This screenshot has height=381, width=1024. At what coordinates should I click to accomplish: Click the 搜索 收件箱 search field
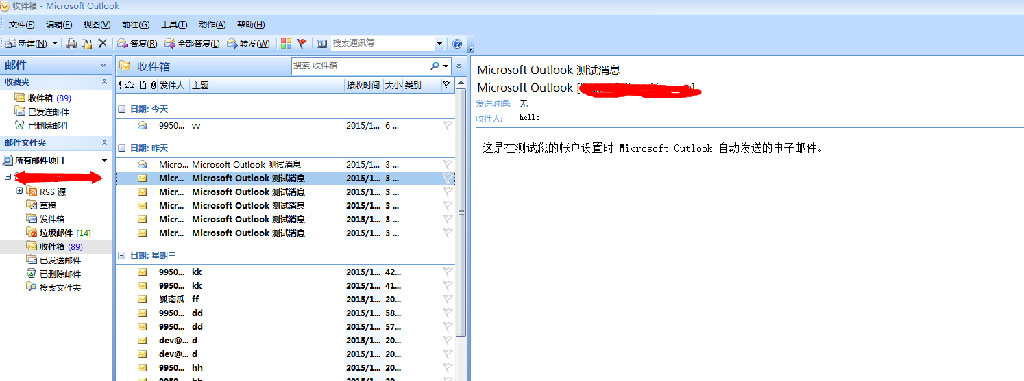point(359,66)
